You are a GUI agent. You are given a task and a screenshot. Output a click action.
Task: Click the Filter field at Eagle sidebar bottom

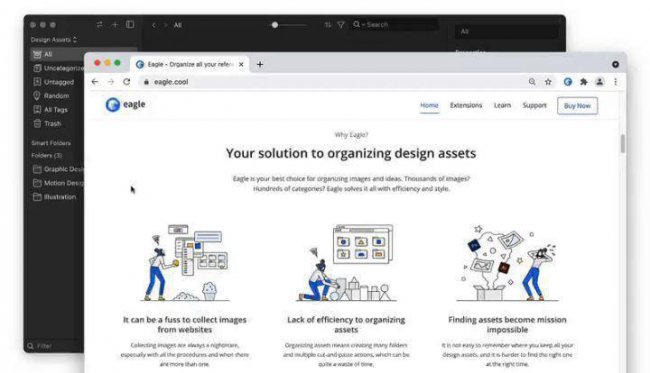point(55,346)
